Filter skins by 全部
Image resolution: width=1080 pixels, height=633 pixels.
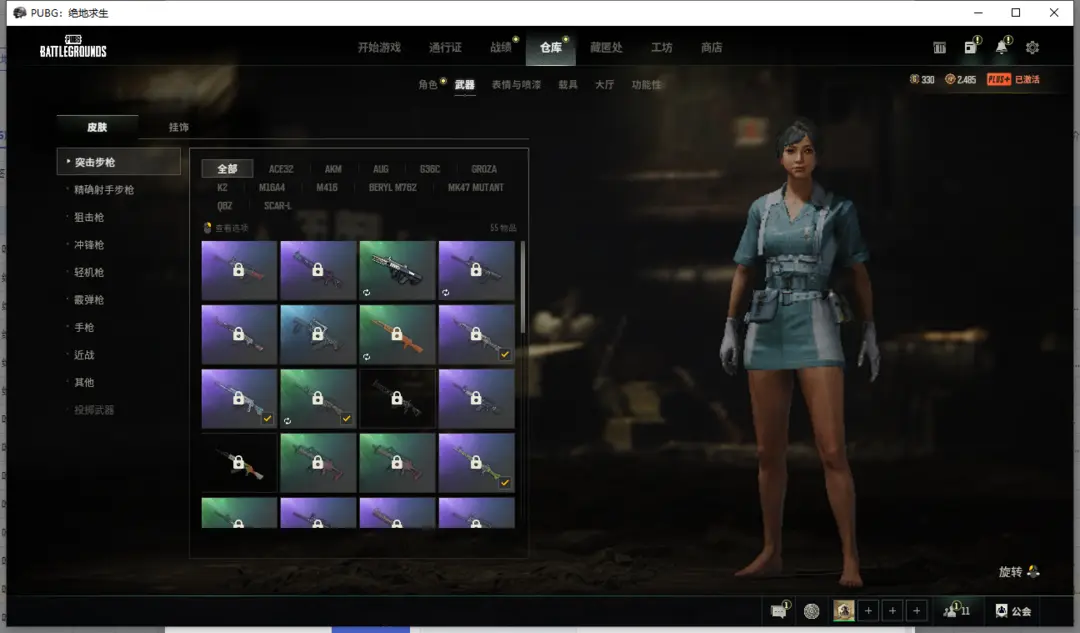pyautogui.click(x=227, y=169)
